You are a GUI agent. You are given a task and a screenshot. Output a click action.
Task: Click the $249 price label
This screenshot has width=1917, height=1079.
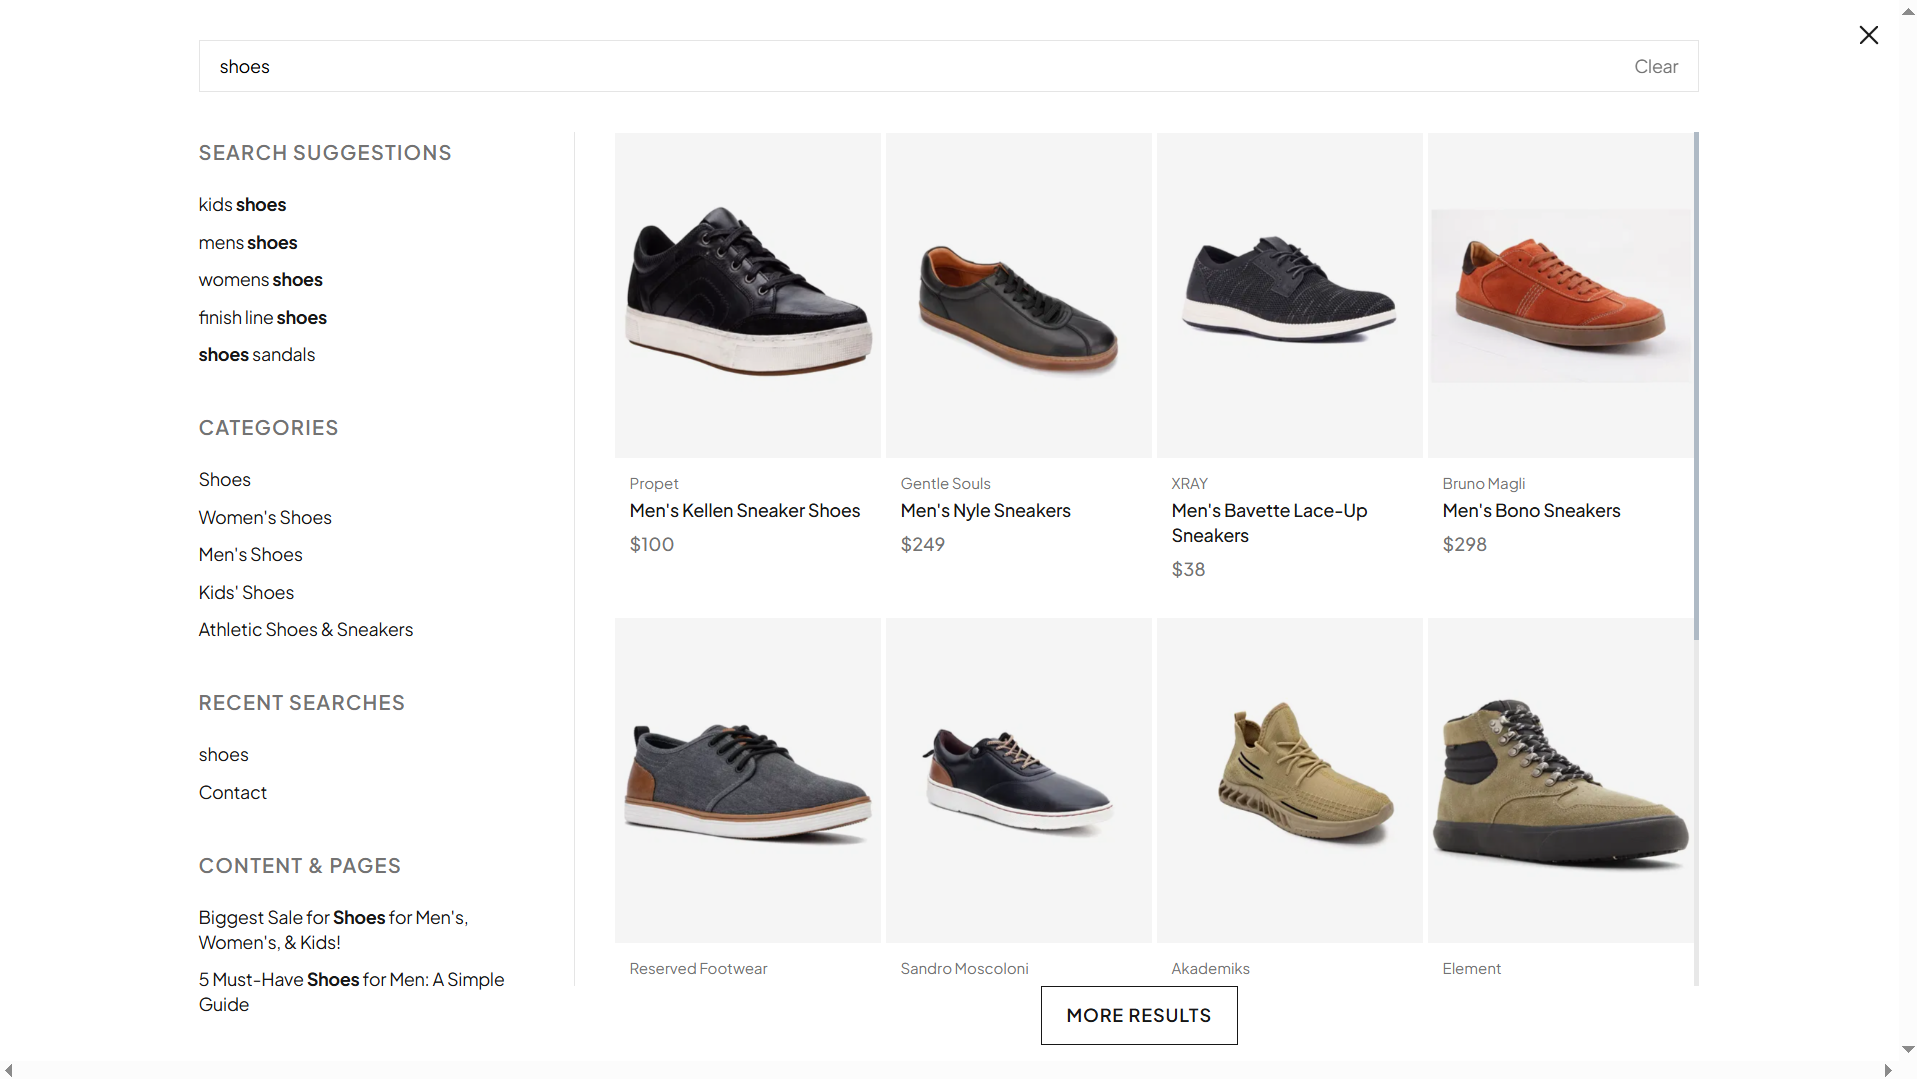coord(922,544)
